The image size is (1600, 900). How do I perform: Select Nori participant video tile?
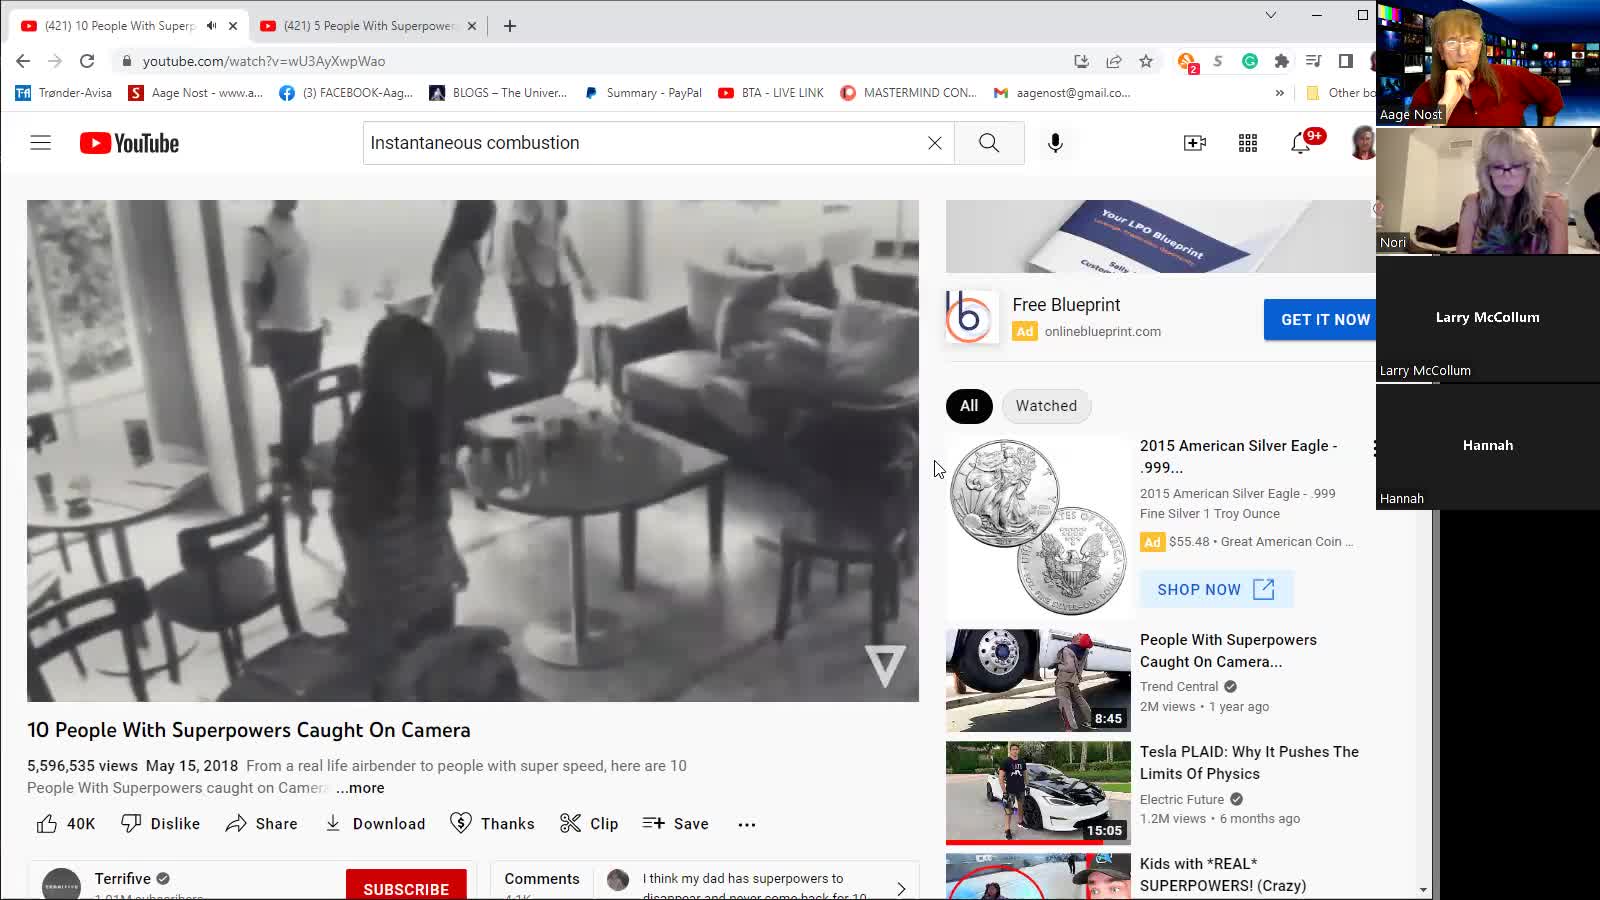(x=1488, y=191)
